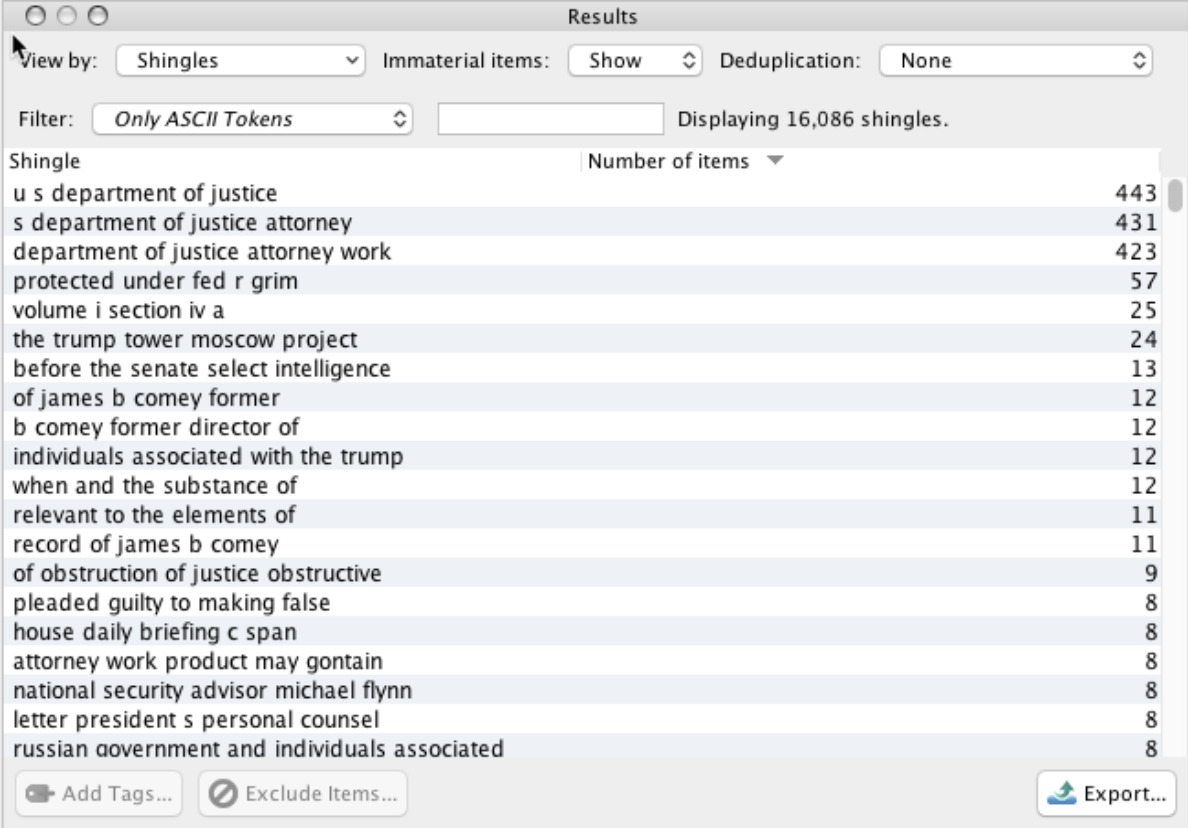Open the Deduplication None dropdown
1188x828 pixels.
[x=1015, y=61]
